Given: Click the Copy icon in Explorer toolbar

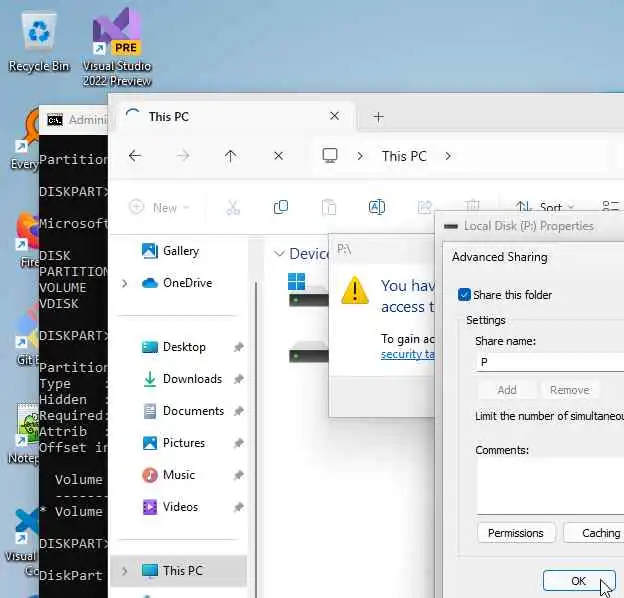Looking at the screenshot, I should tap(281, 207).
